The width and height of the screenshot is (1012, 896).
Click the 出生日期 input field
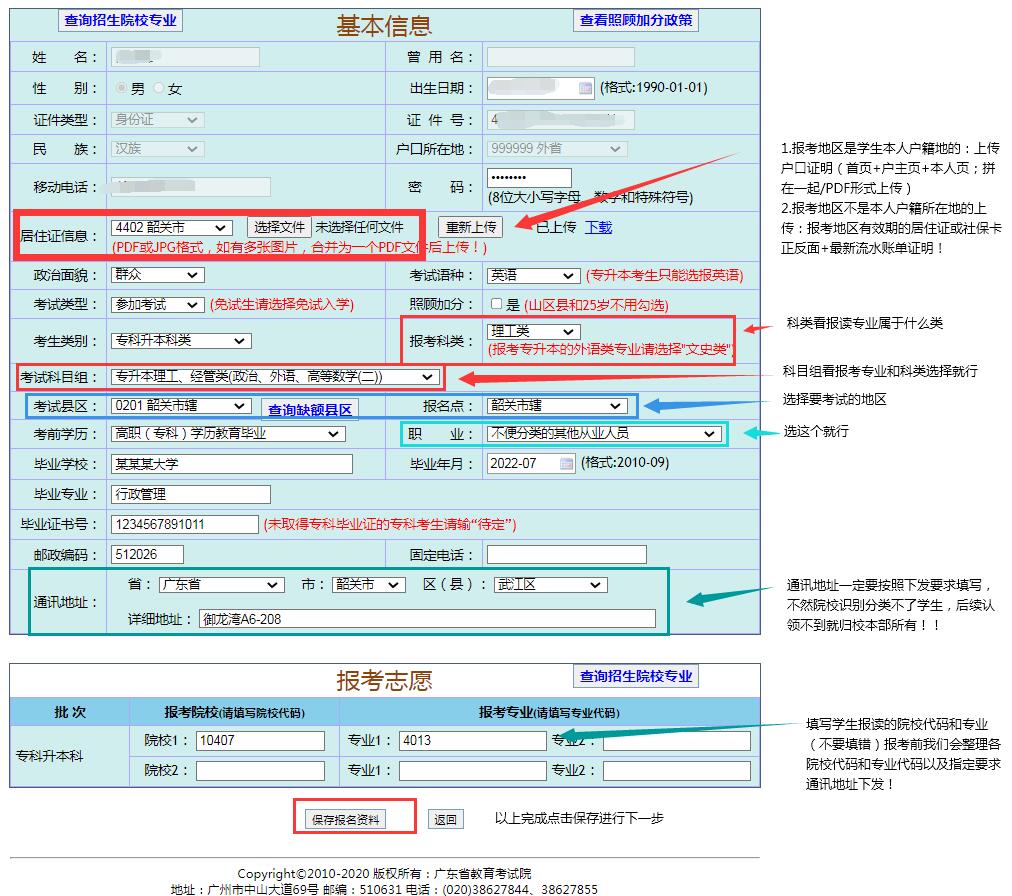(x=540, y=88)
